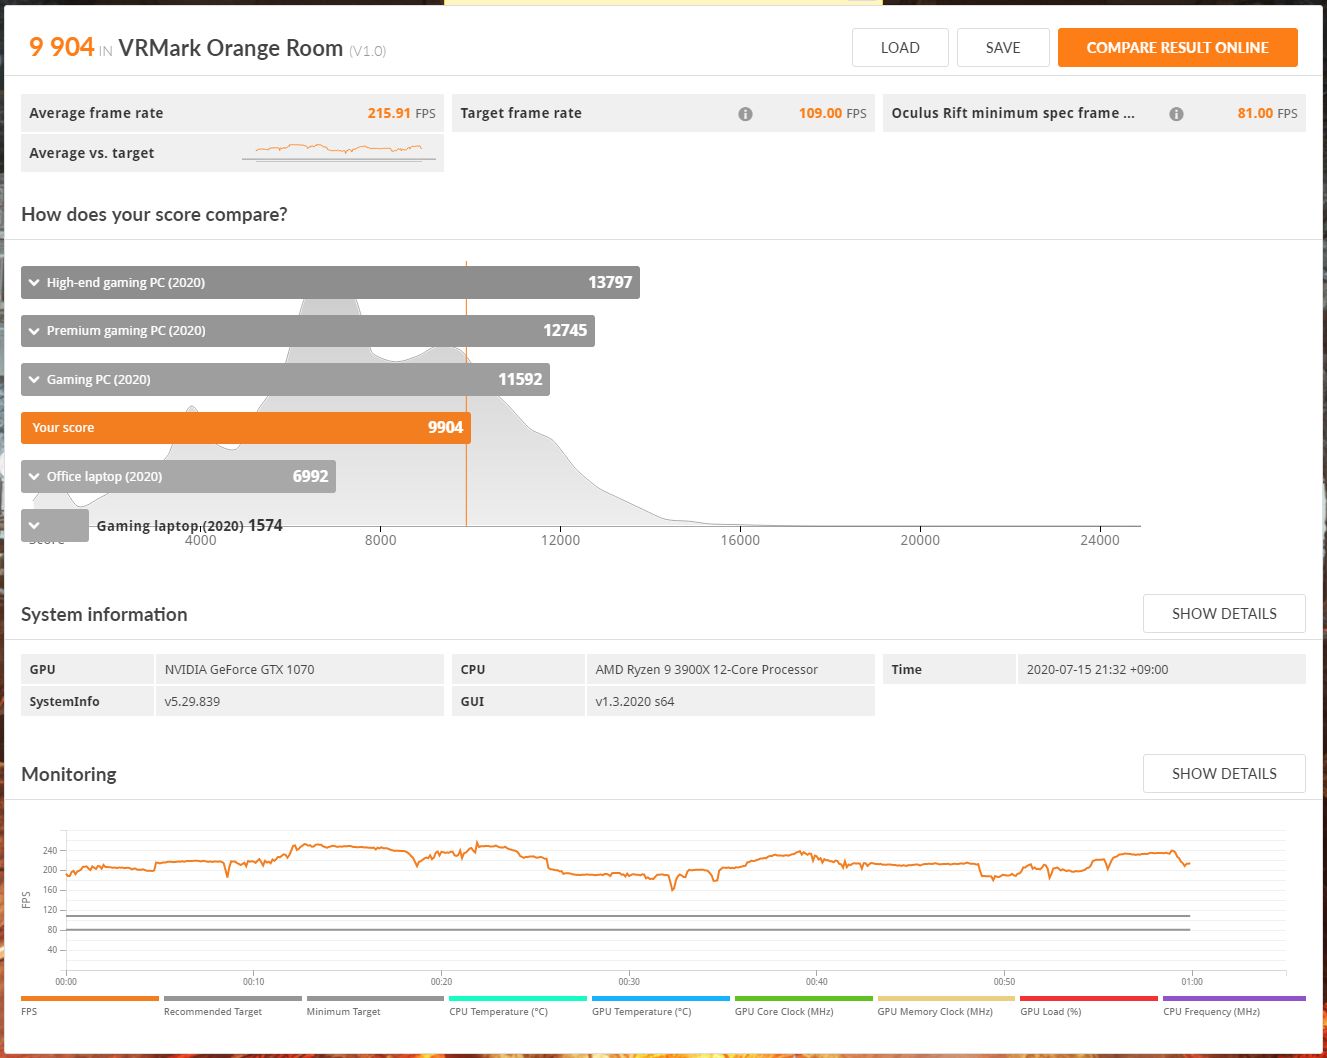1327x1058 pixels.
Task: Click COMPARE RESULT ONLINE
Action: tap(1177, 48)
